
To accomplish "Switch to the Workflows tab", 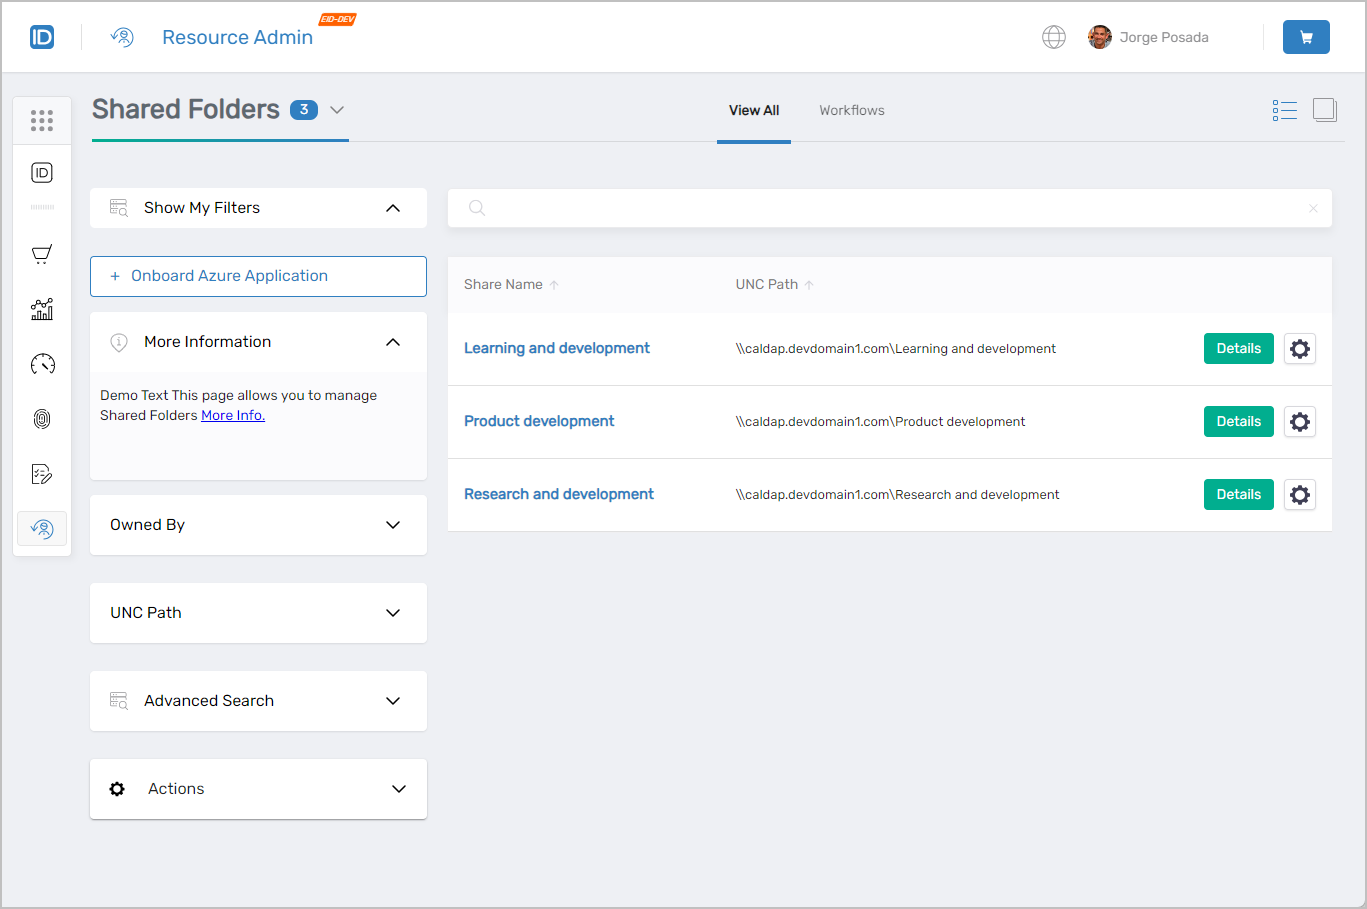I will click(851, 110).
